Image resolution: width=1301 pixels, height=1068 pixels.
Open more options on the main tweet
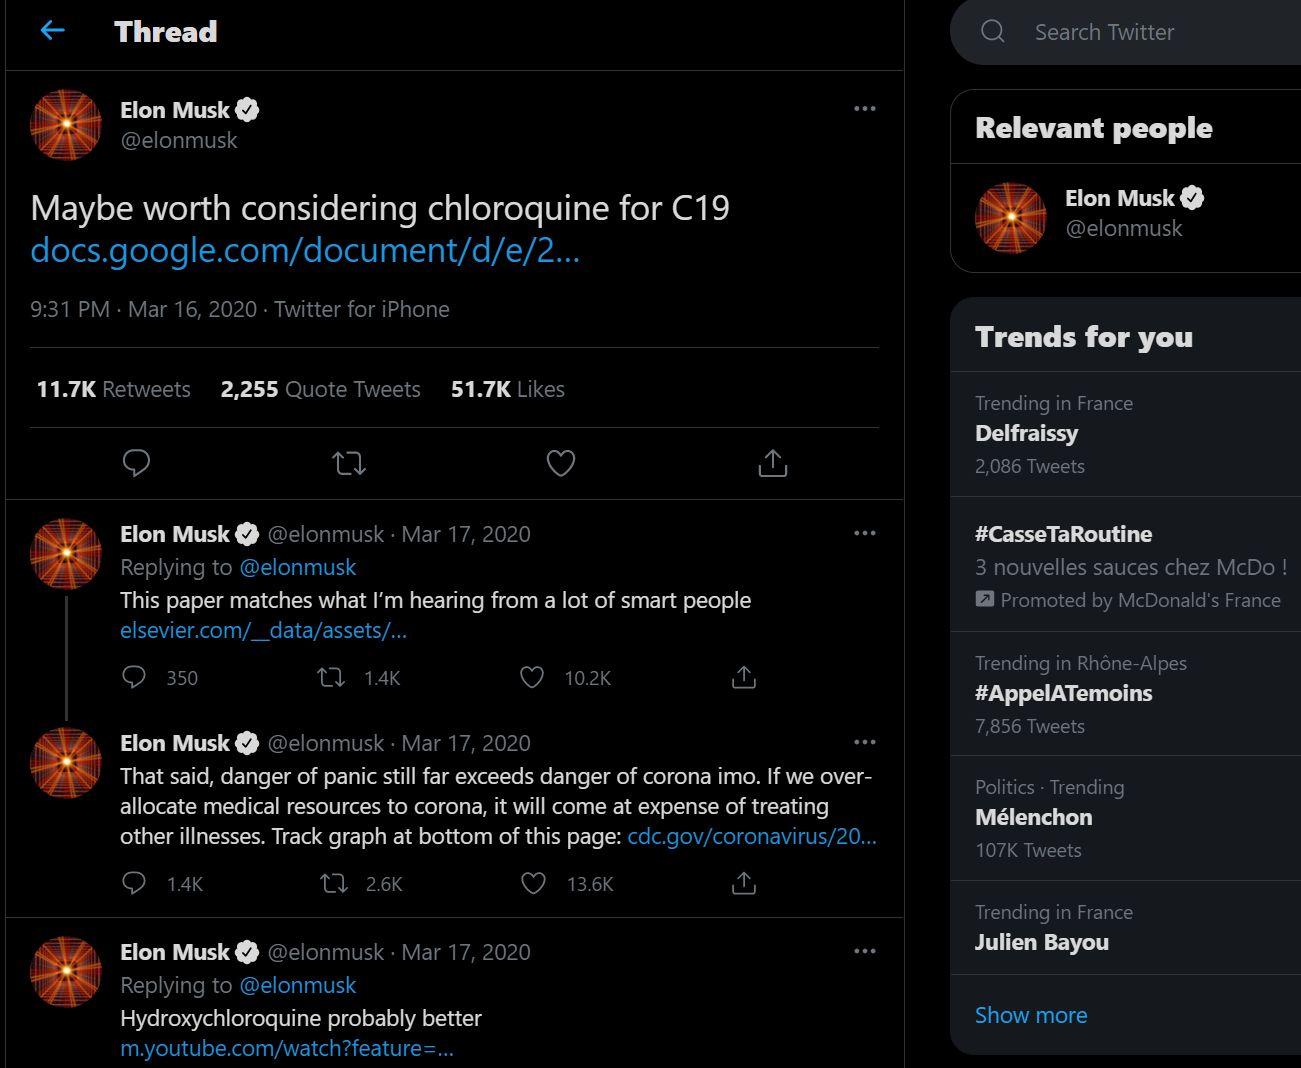tap(865, 109)
